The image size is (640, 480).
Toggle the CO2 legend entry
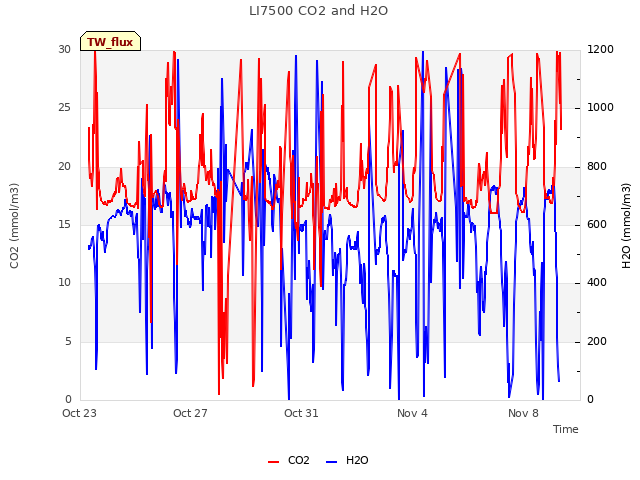coord(289,460)
